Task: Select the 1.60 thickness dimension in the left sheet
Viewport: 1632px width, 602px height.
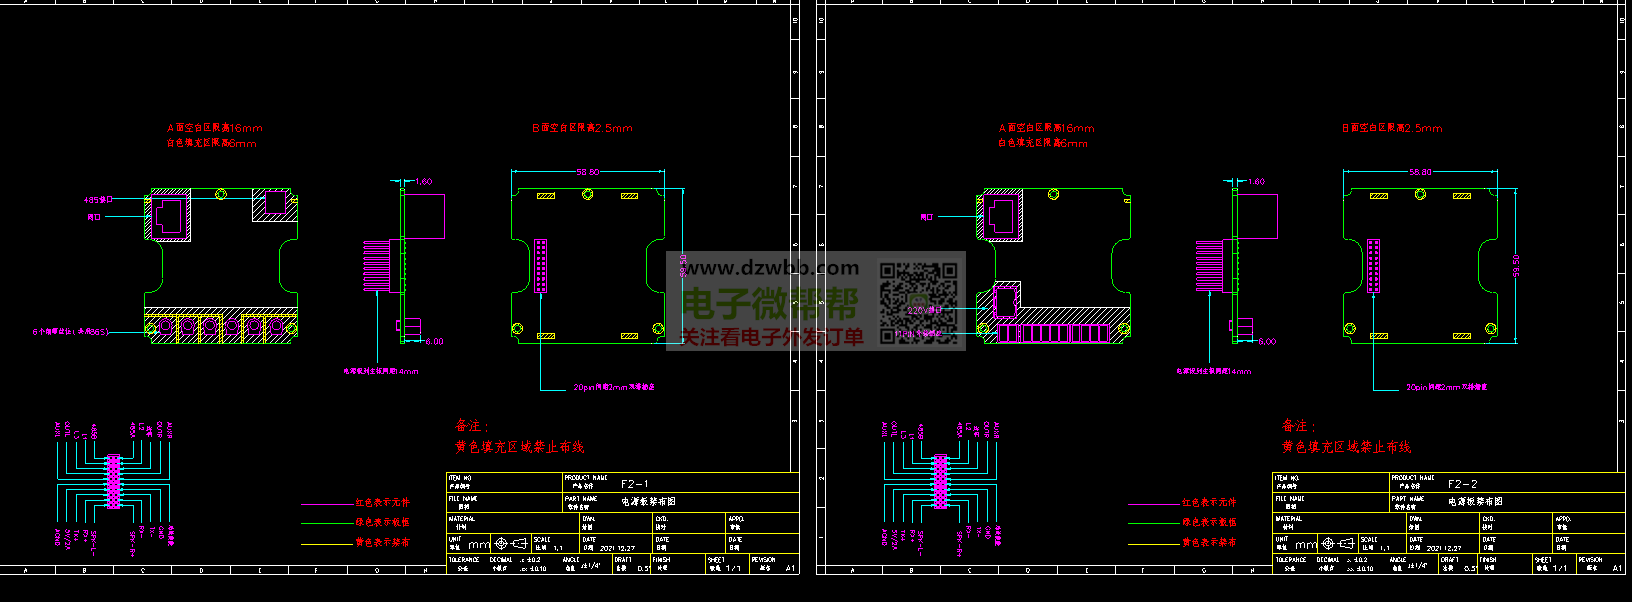Action: click(423, 182)
